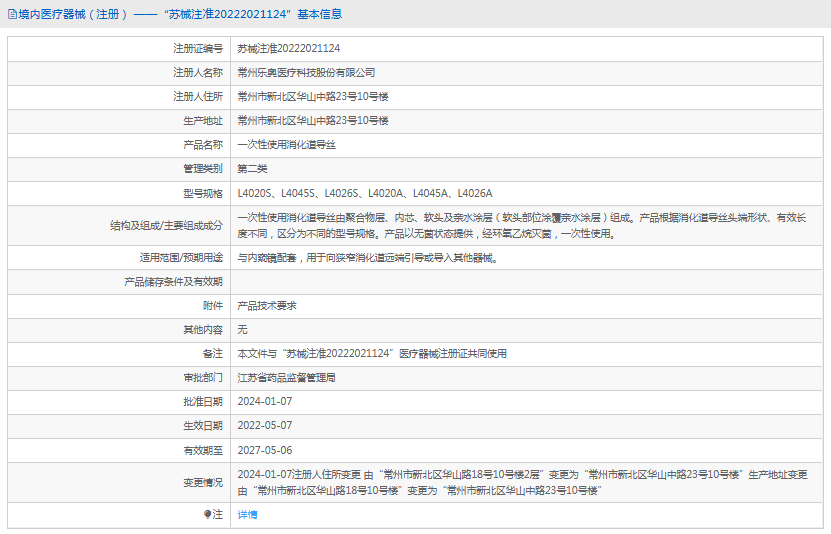Click the model list starting L4020S
The width and height of the screenshot is (831, 534).
point(365,193)
